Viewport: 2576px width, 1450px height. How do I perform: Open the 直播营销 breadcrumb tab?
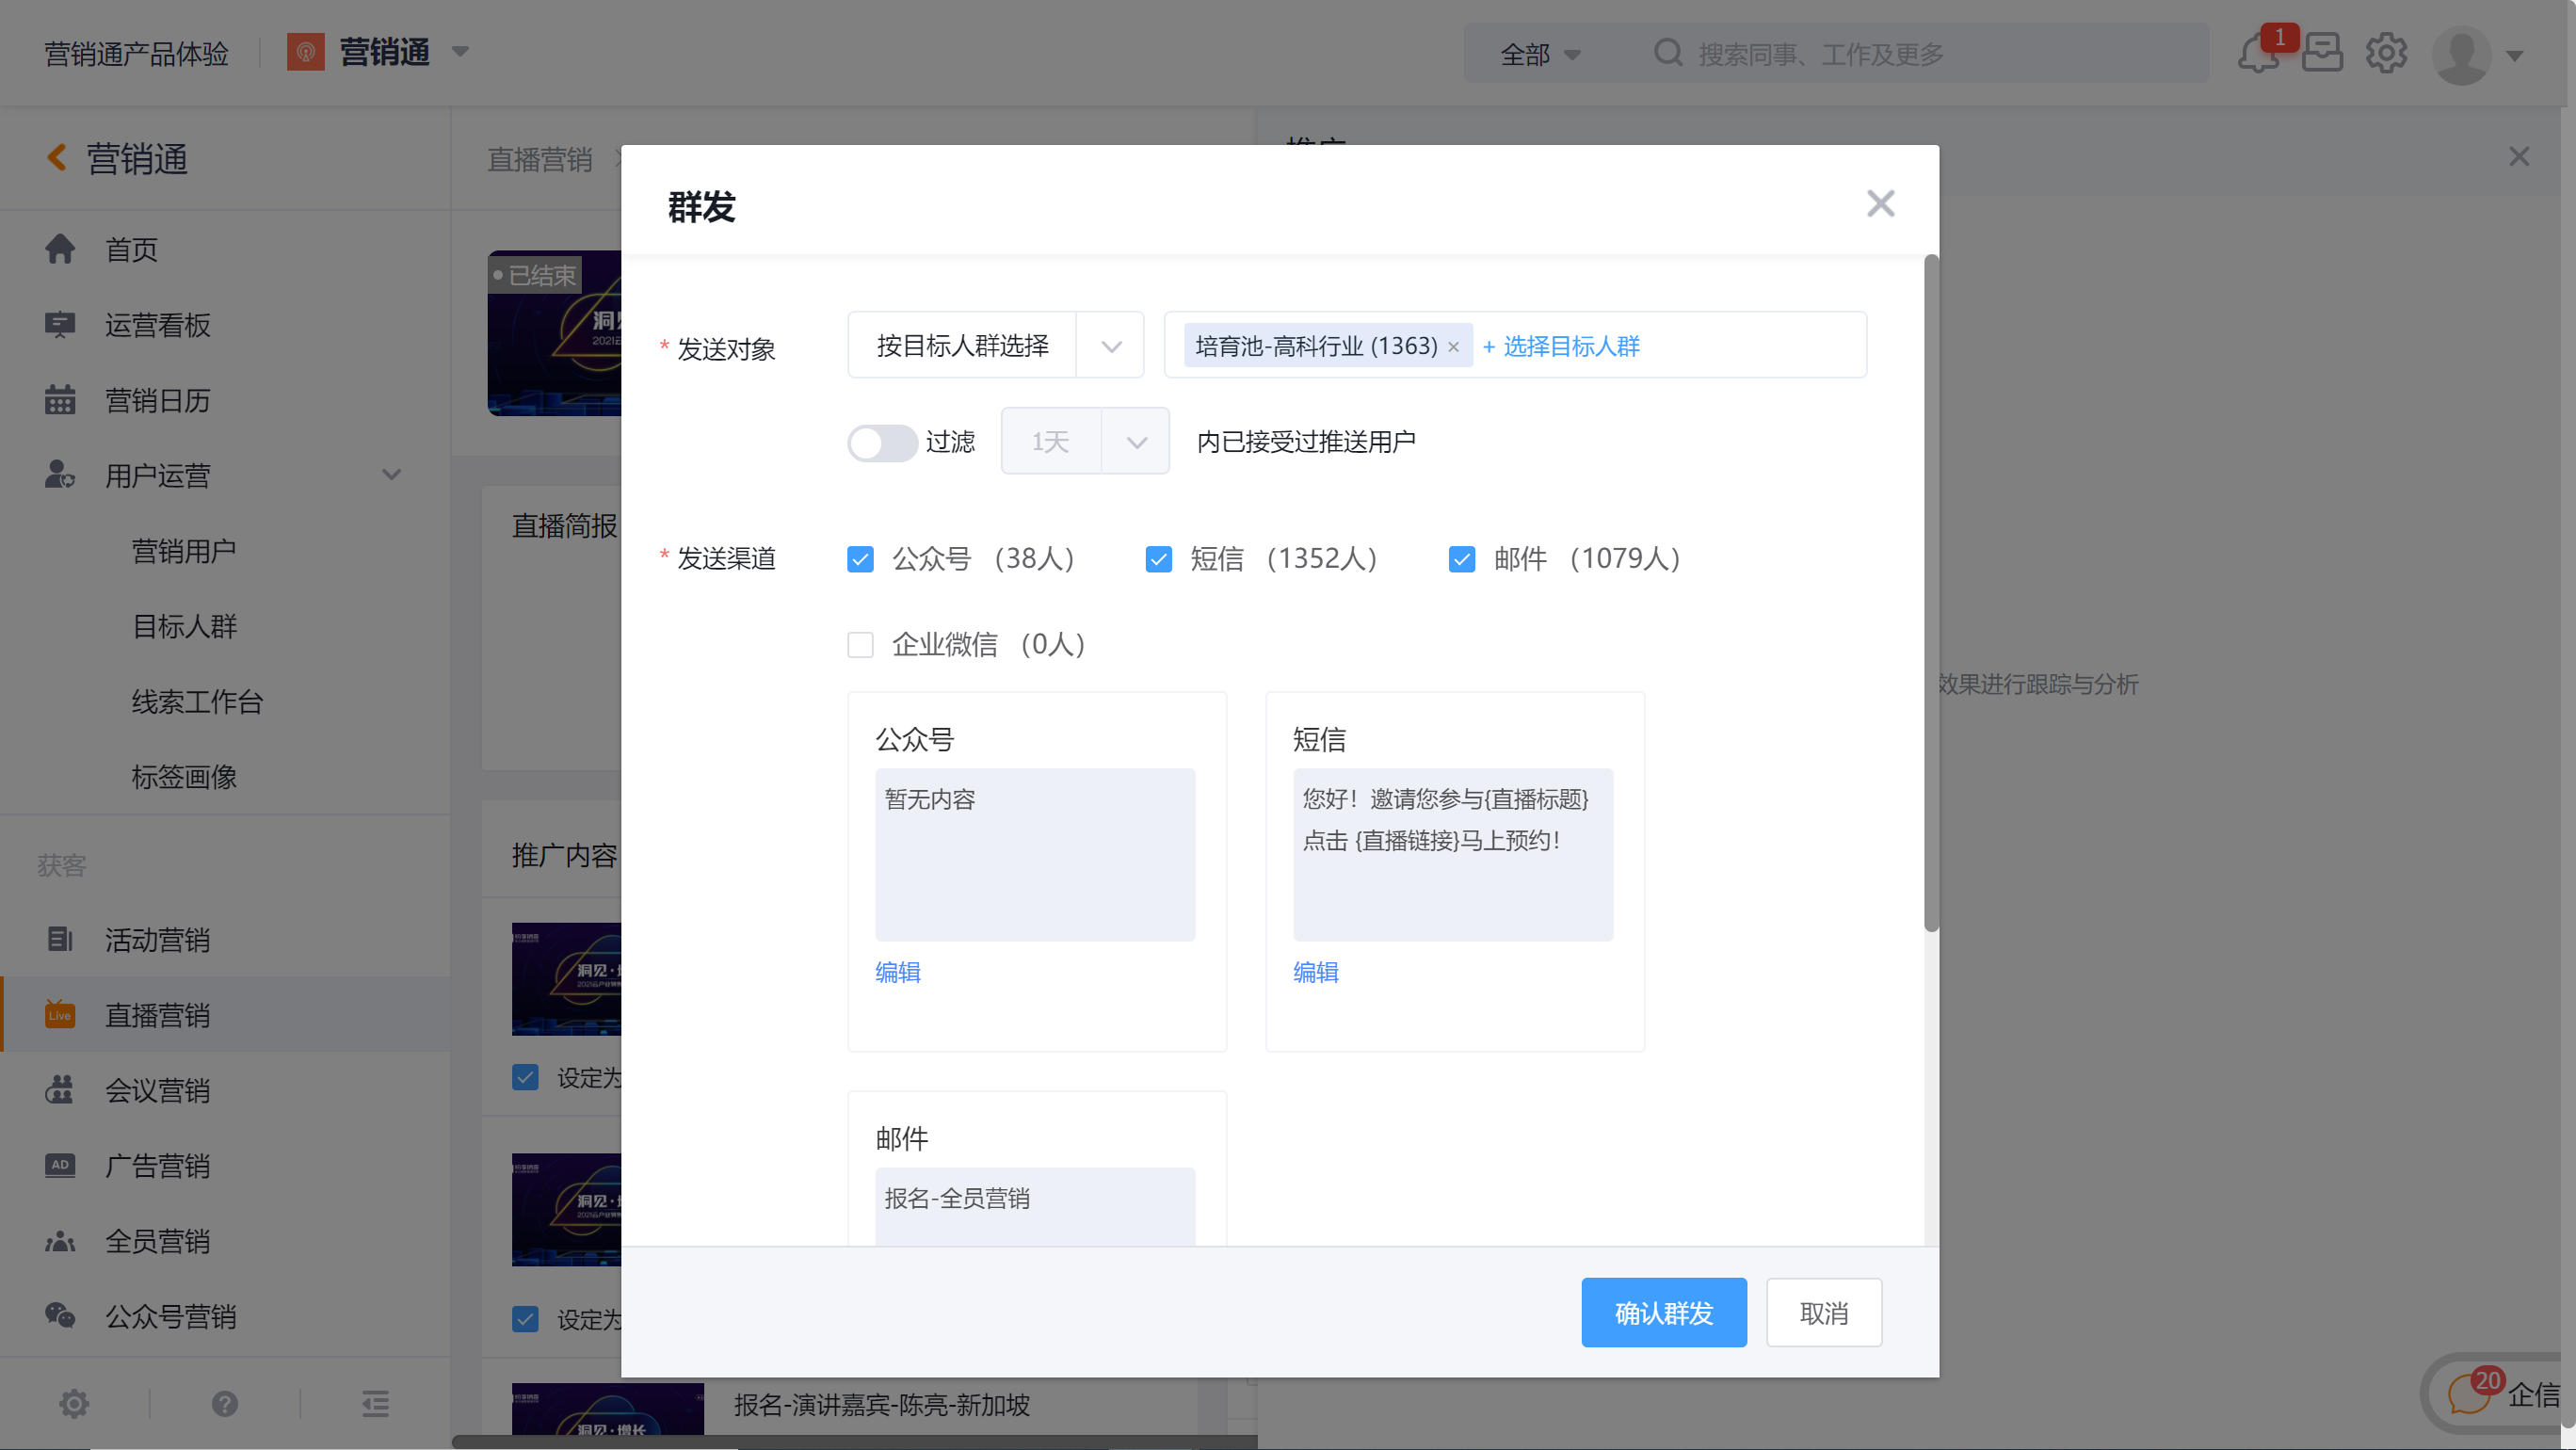coord(540,159)
